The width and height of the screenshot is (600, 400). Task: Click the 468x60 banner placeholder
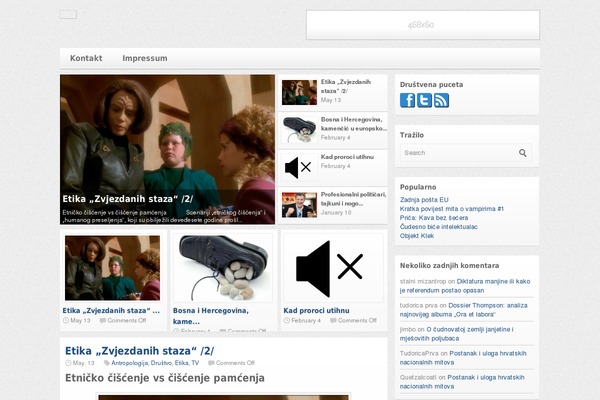(x=423, y=25)
